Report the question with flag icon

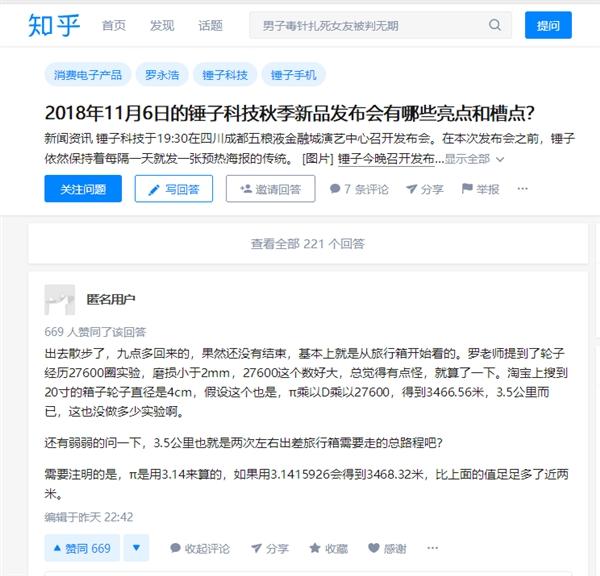tap(467, 188)
